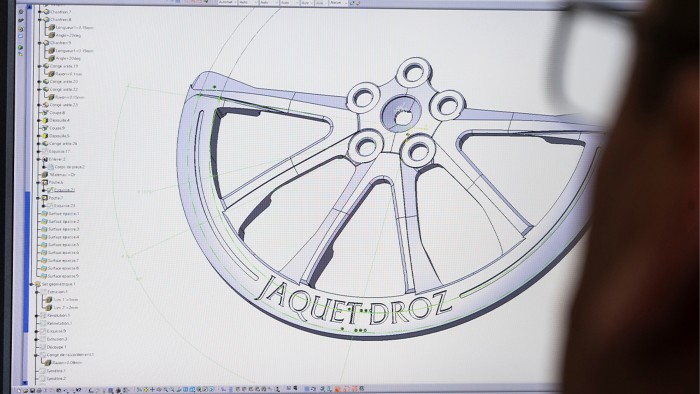Collapse the Chanfrein.9 tree node
700x394 pixels.
40,43
